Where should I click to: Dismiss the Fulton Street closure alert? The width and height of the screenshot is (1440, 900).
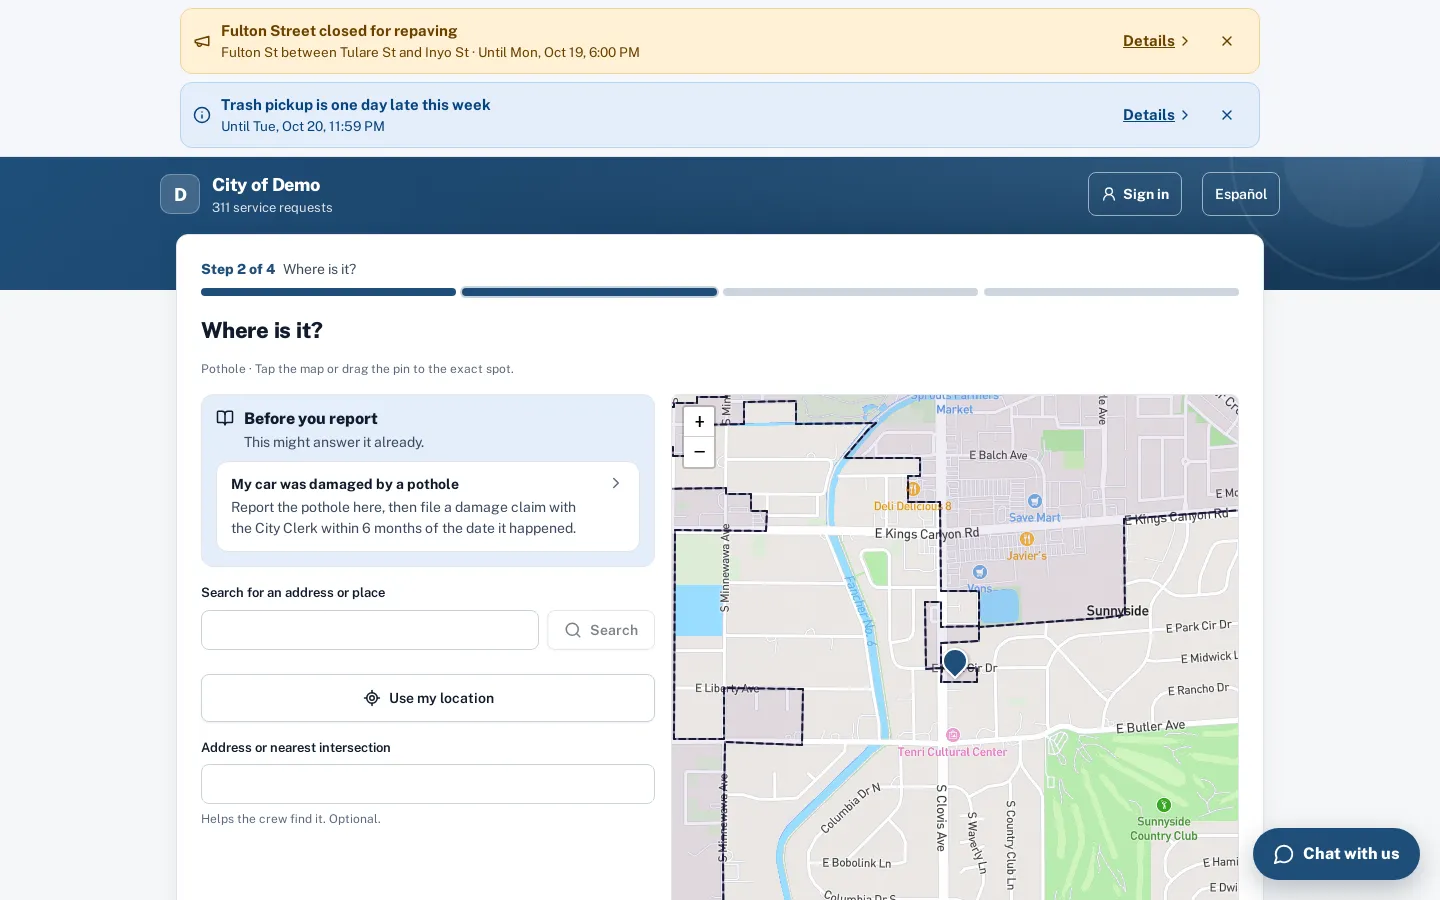[x=1227, y=41]
